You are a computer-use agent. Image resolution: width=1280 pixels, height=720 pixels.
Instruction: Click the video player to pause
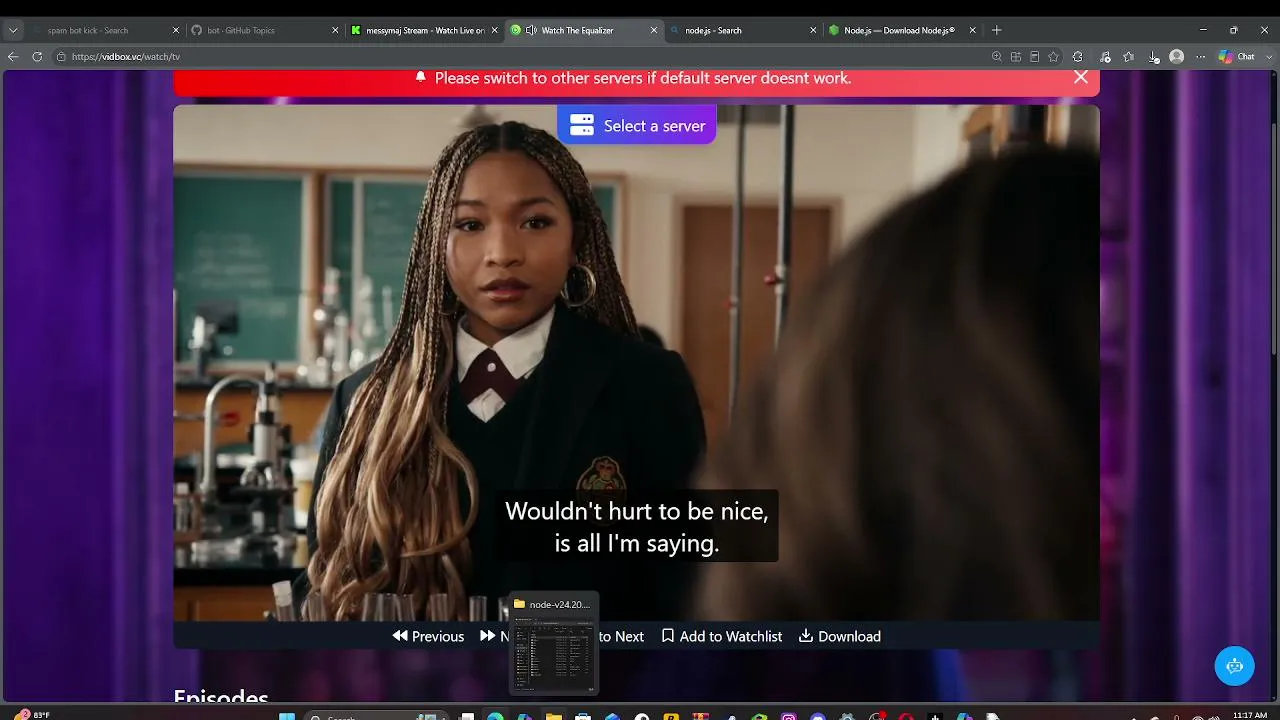[x=636, y=362]
